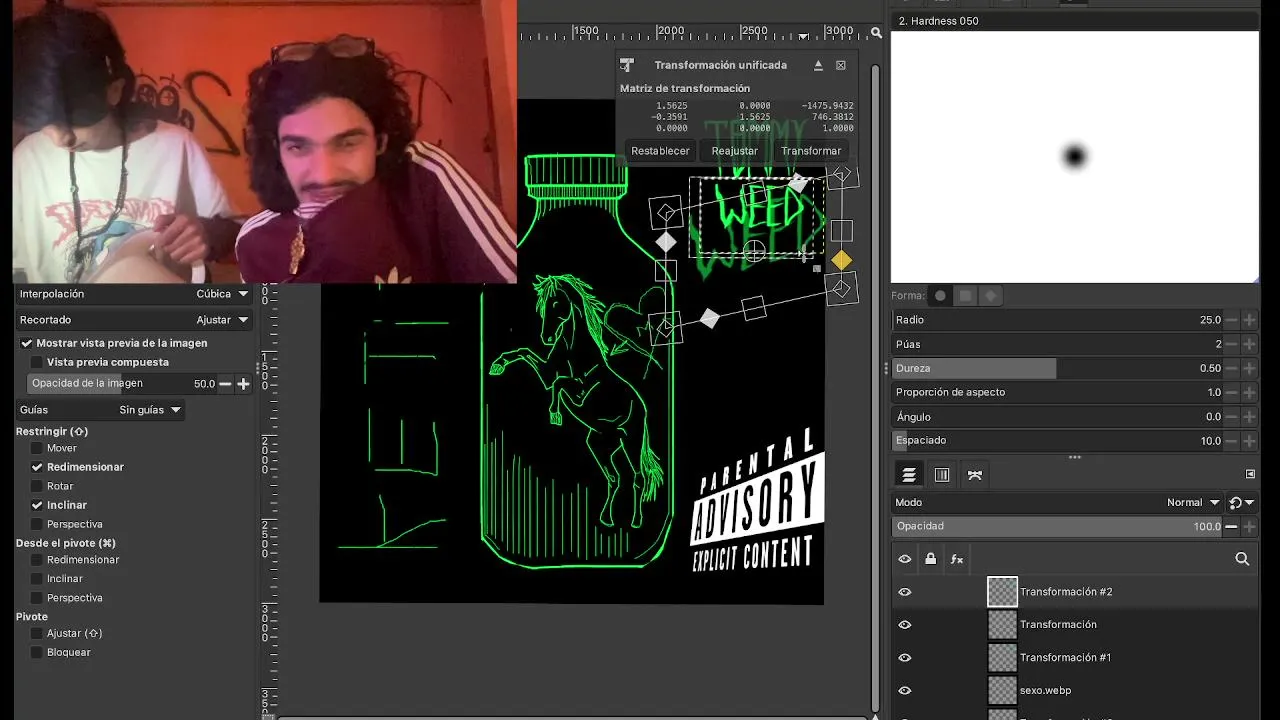Viewport: 1280px width, 720px height.
Task: Hide the Transformación #2 layer
Action: pyautogui.click(x=905, y=592)
